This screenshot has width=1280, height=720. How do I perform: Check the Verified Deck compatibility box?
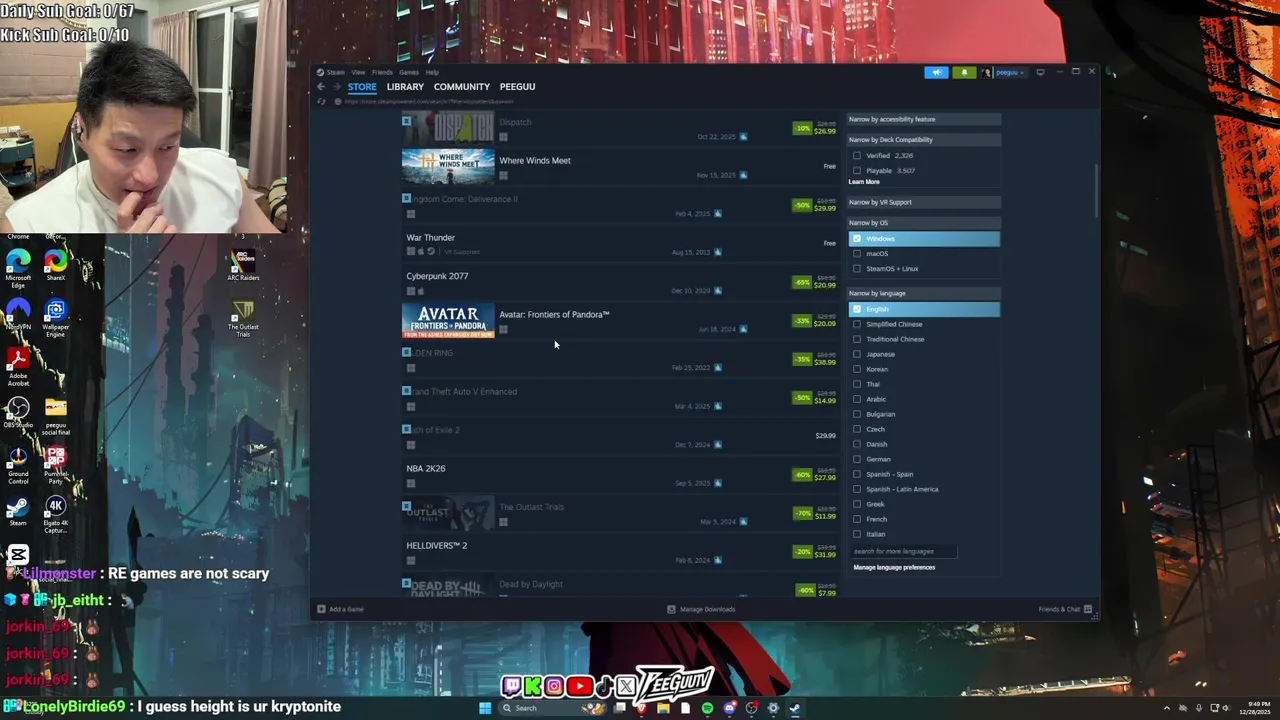[856, 156]
